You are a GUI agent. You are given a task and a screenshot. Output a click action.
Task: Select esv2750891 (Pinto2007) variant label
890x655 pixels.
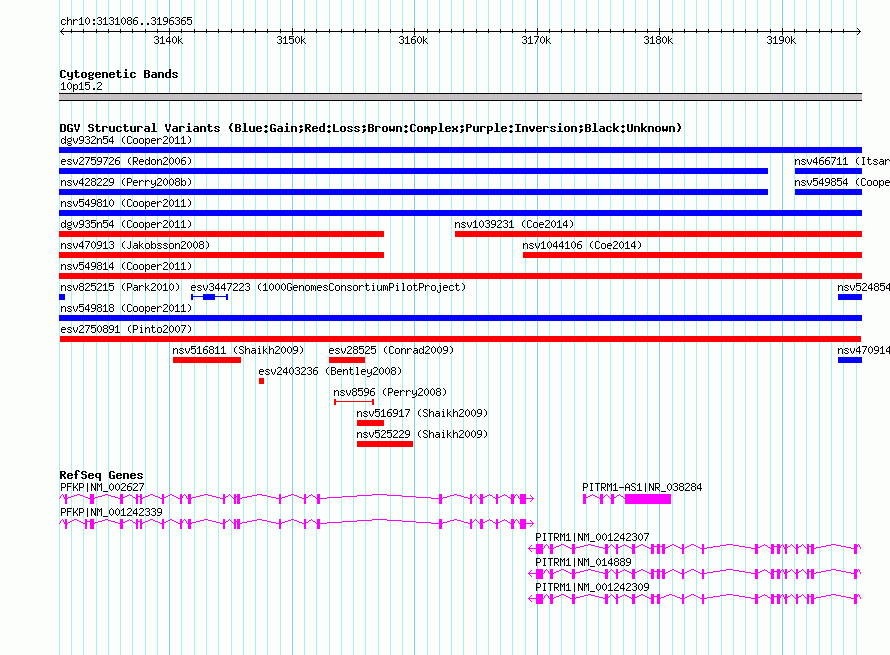tap(126, 329)
